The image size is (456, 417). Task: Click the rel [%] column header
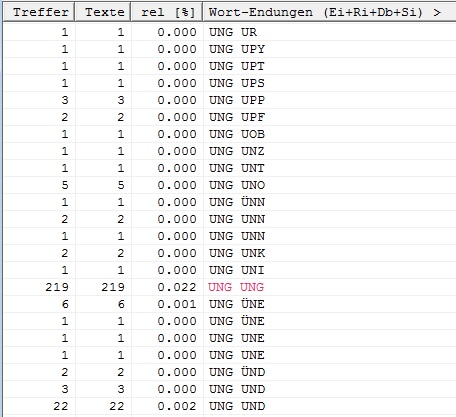click(x=167, y=12)
